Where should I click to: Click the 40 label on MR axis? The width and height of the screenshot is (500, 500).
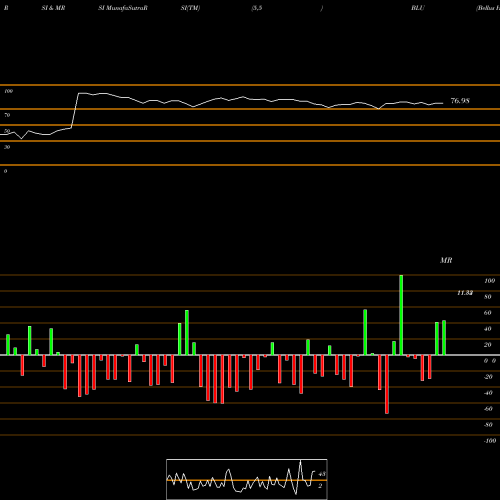click(x=488, y=329)
